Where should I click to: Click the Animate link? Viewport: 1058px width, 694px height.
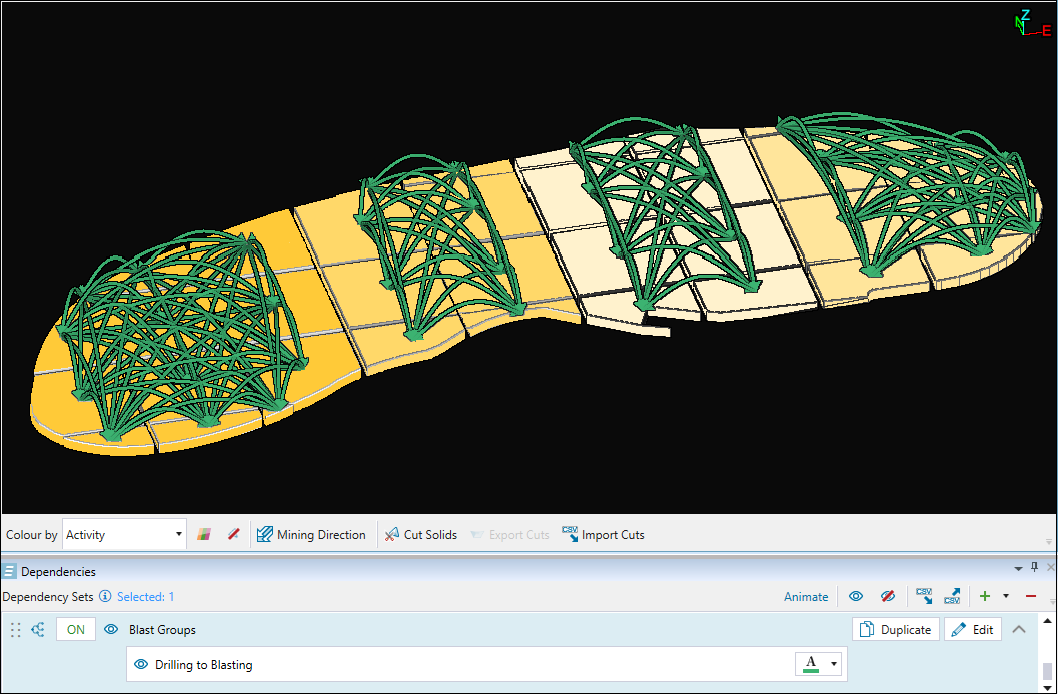tap(806, 597)
